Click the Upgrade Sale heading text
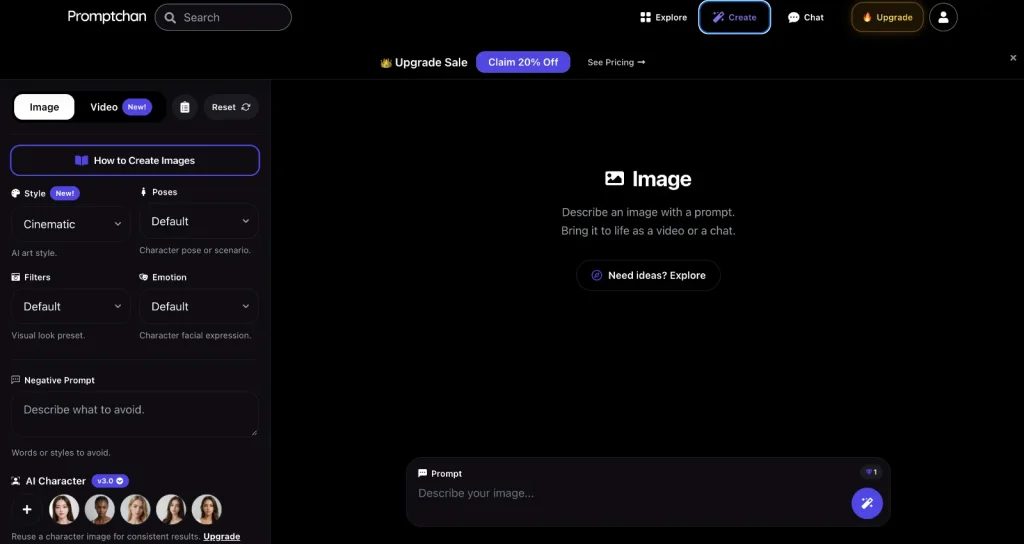The width and height of the screenshot is (1024, 544). (x=431, y=63)
